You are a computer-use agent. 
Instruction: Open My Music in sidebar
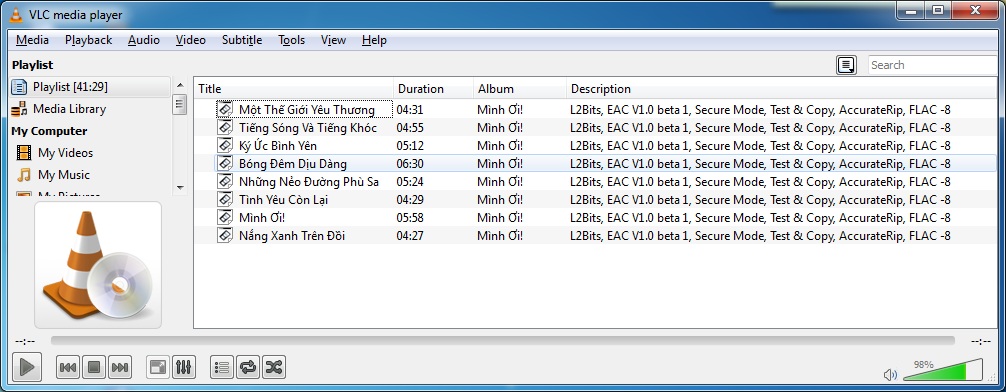(x=64, y=175)
